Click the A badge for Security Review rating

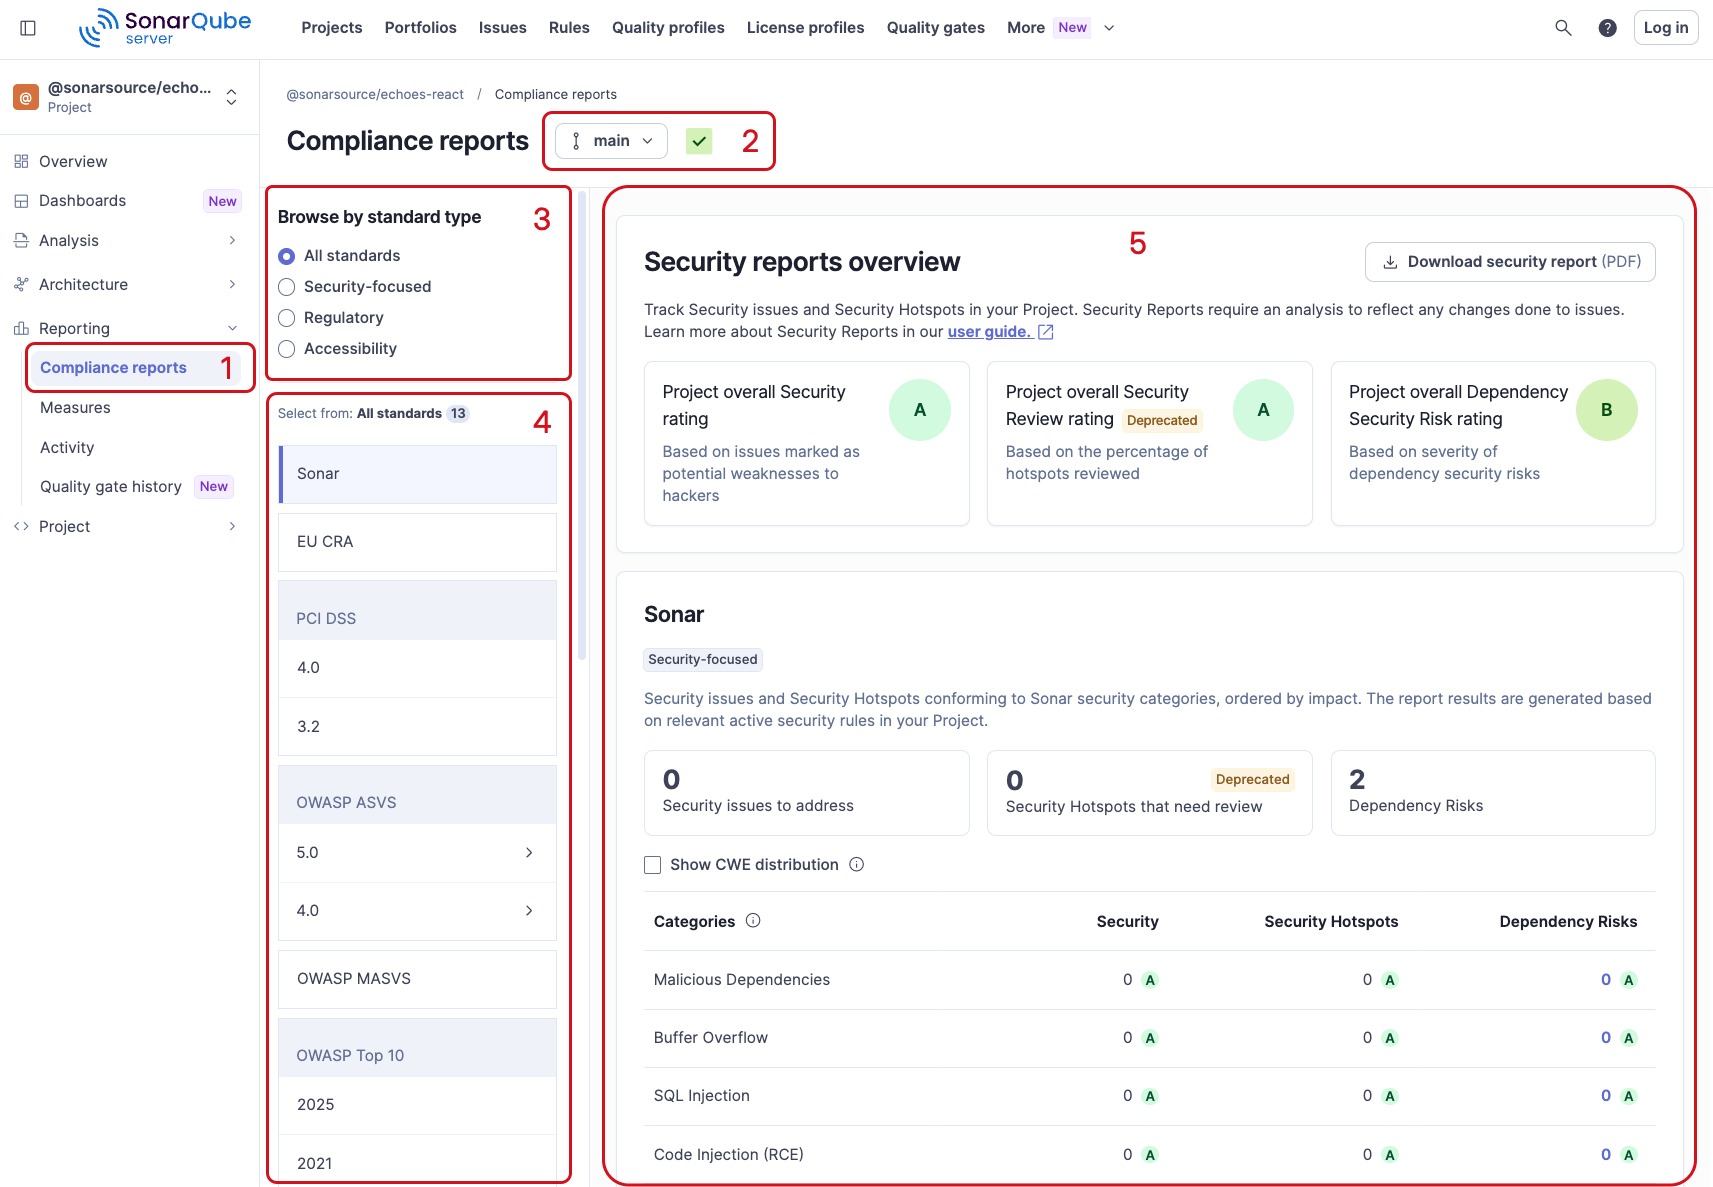click(1263, 410)
